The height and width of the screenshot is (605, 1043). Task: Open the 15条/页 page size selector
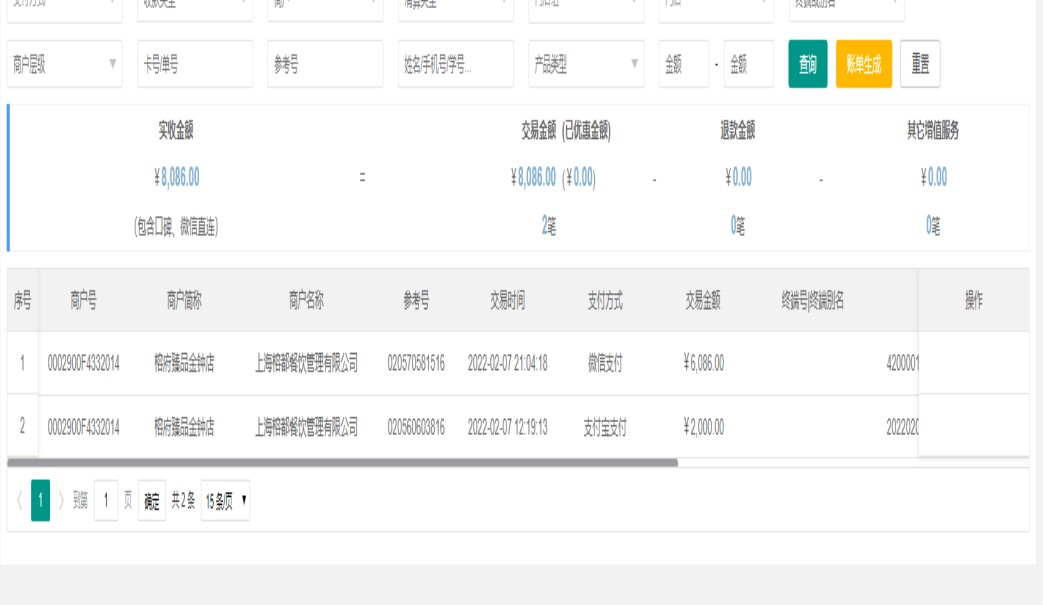(226, 502)
